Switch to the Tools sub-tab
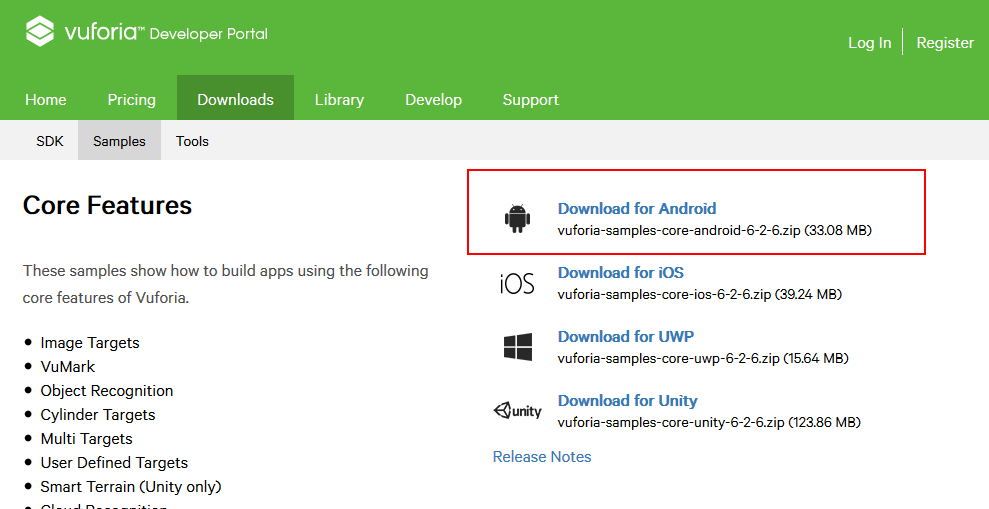The width and height of the screenshot is (989, 509). pos(192,141)
